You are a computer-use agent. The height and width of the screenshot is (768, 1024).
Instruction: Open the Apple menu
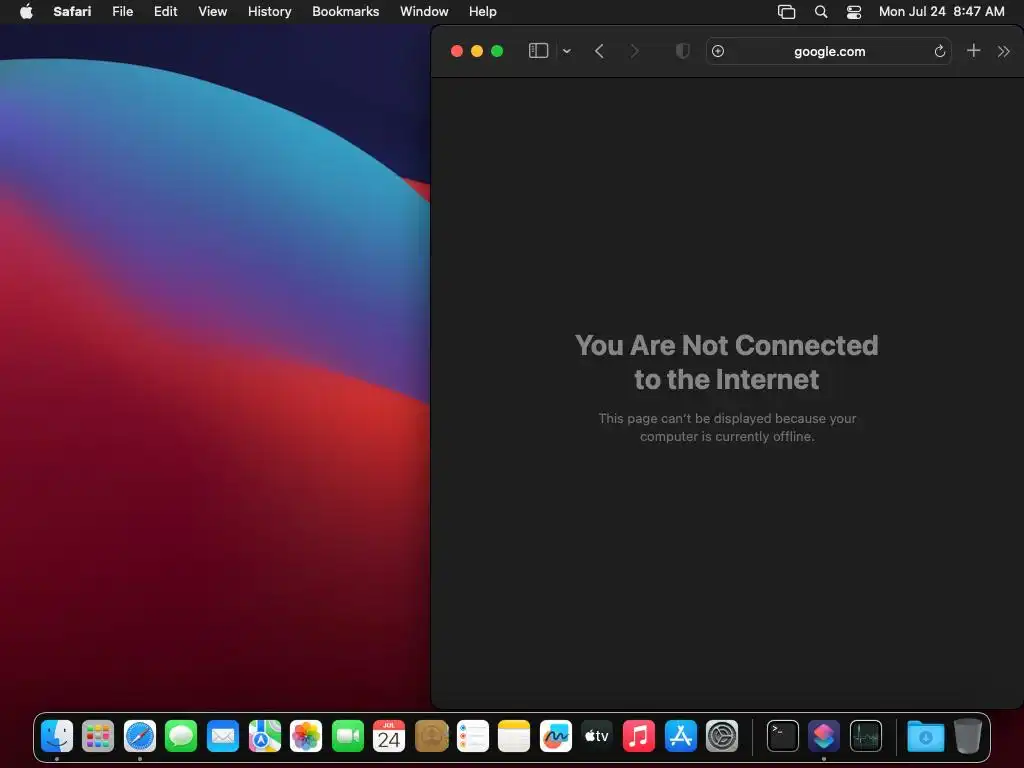click(x=26, y=11)
